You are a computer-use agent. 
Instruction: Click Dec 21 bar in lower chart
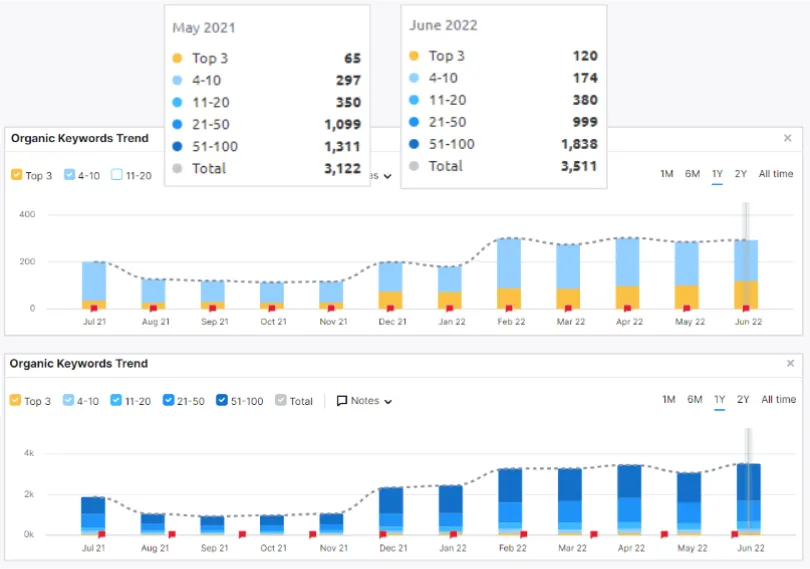[x=391, y=511]
